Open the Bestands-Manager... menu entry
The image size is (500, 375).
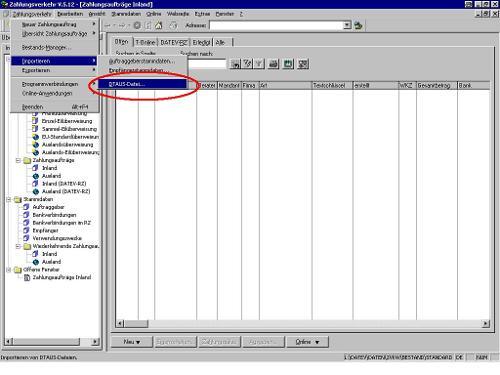(55, 47)
